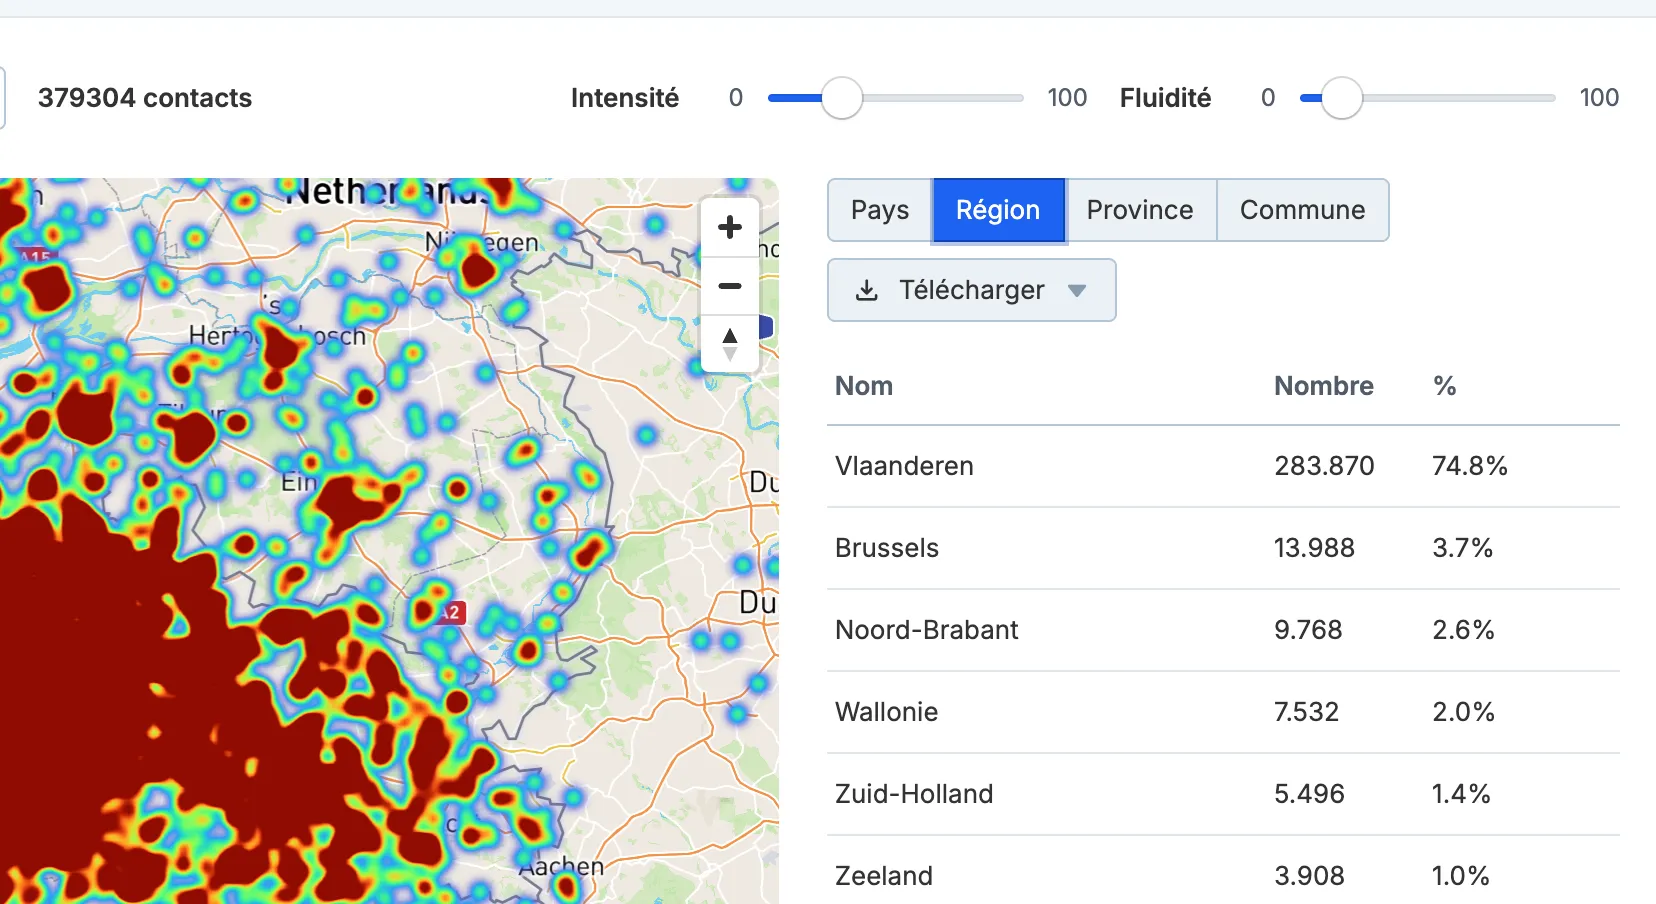
Task: Select the Zeeland row name
Action: tap(884, 876)
